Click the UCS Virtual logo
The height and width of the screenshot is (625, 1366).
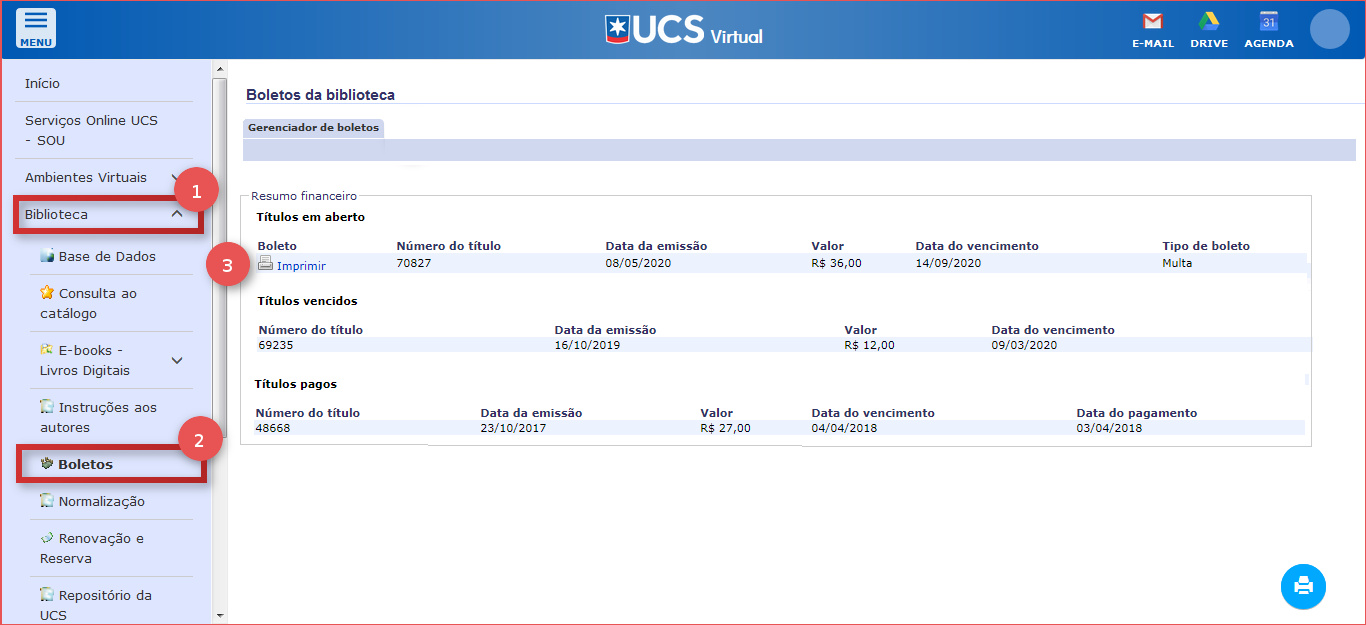click(x=684, y=30)
